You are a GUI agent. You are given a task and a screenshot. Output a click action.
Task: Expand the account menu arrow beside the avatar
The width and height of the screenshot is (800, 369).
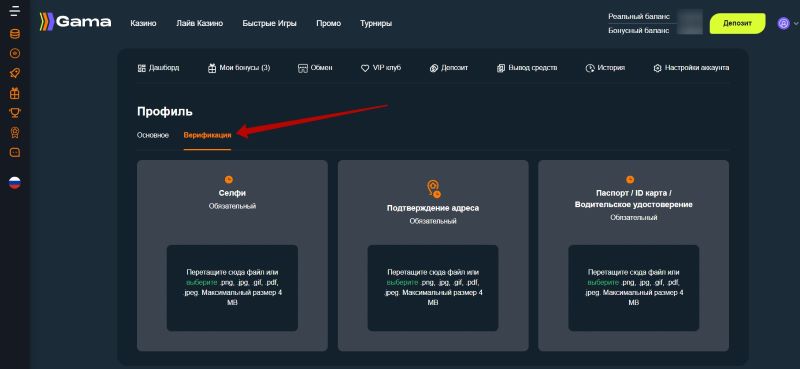(x=795, y=23)
